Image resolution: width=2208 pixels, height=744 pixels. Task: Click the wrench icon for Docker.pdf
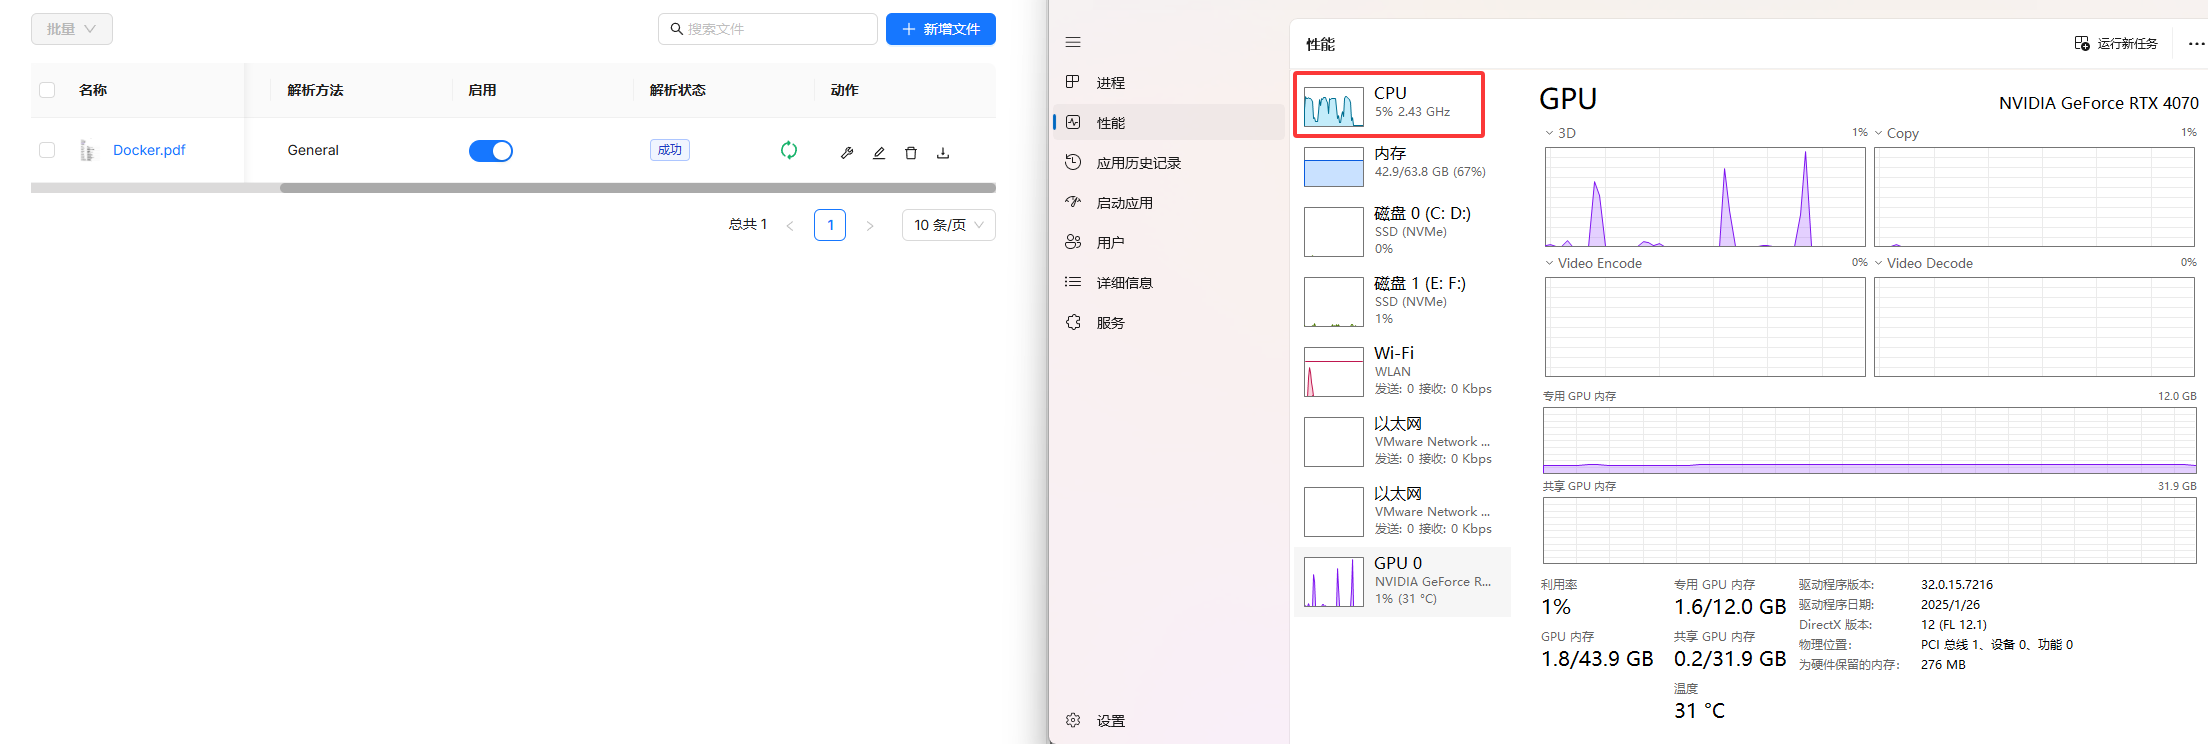pos(847,153)
